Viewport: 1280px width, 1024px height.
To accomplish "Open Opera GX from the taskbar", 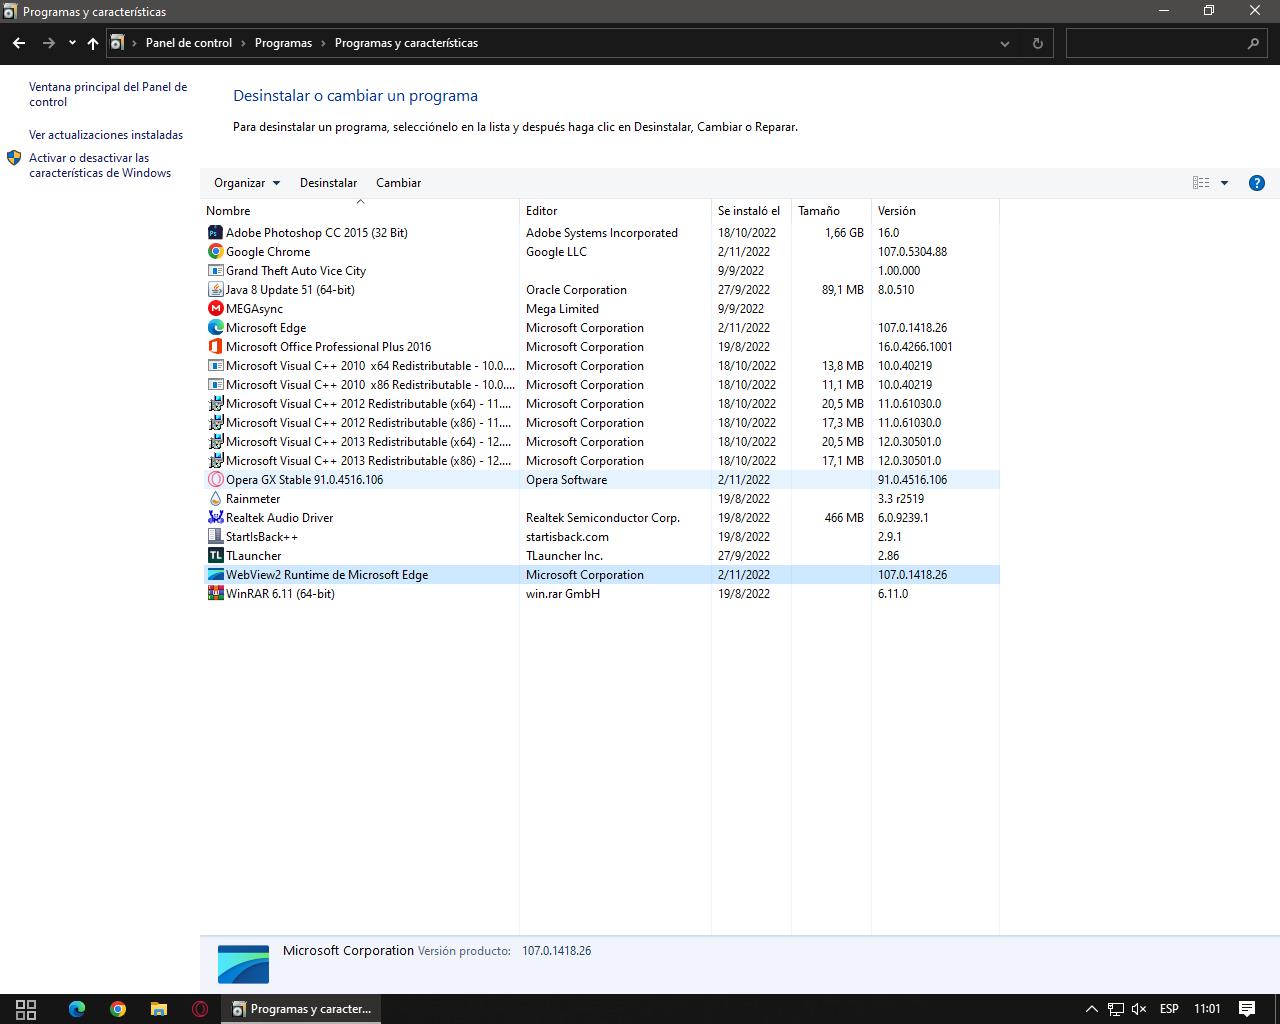I will click(200, 1009).
